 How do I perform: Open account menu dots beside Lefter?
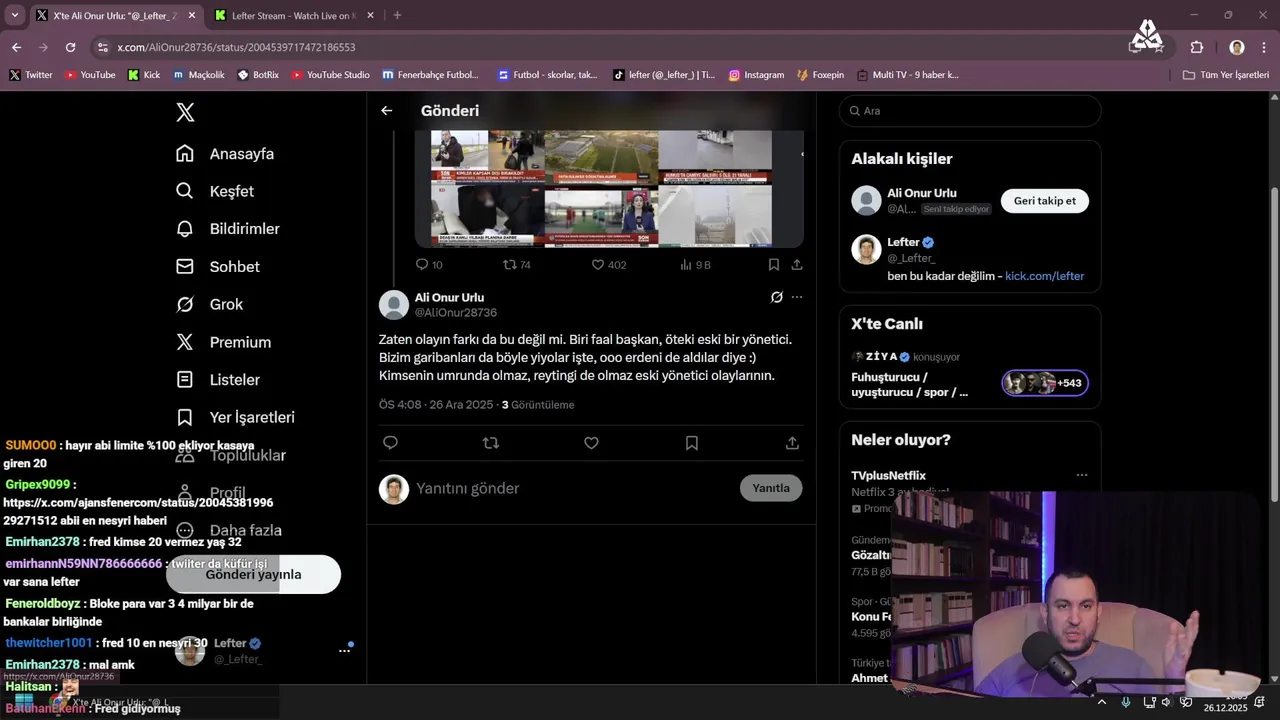345,650
